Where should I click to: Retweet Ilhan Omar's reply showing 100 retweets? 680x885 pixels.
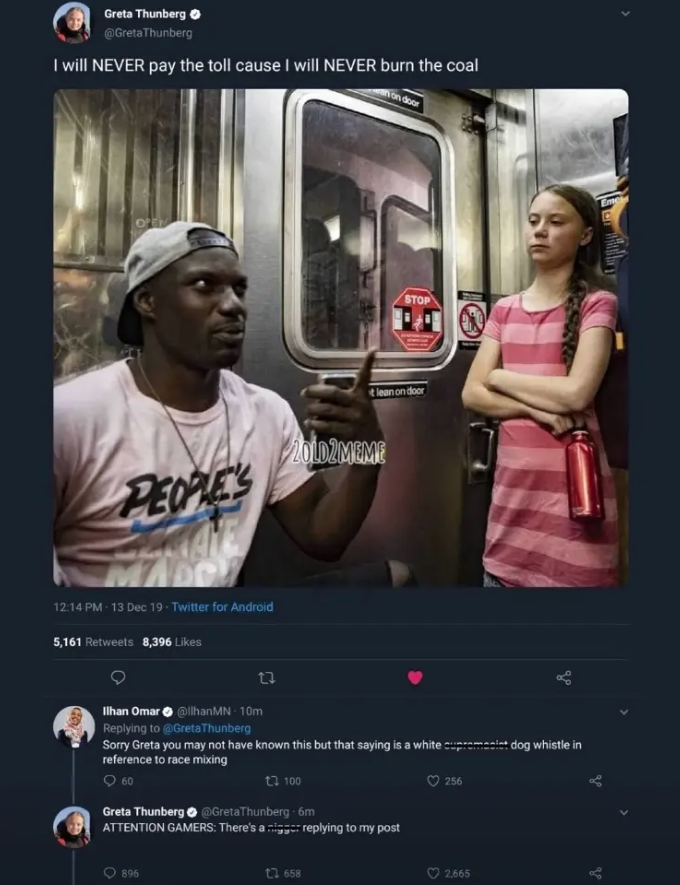point(272,781)
